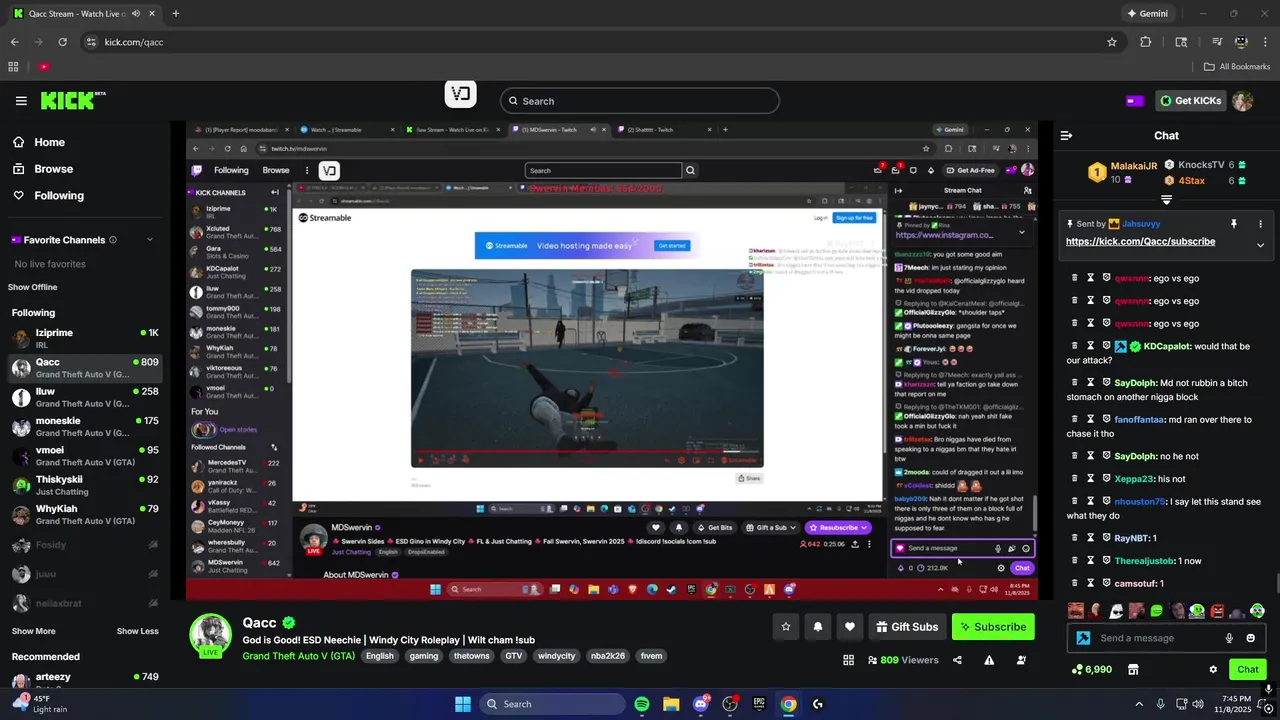
Task: Report the stream via warning icon
Action: coord(989,660)
